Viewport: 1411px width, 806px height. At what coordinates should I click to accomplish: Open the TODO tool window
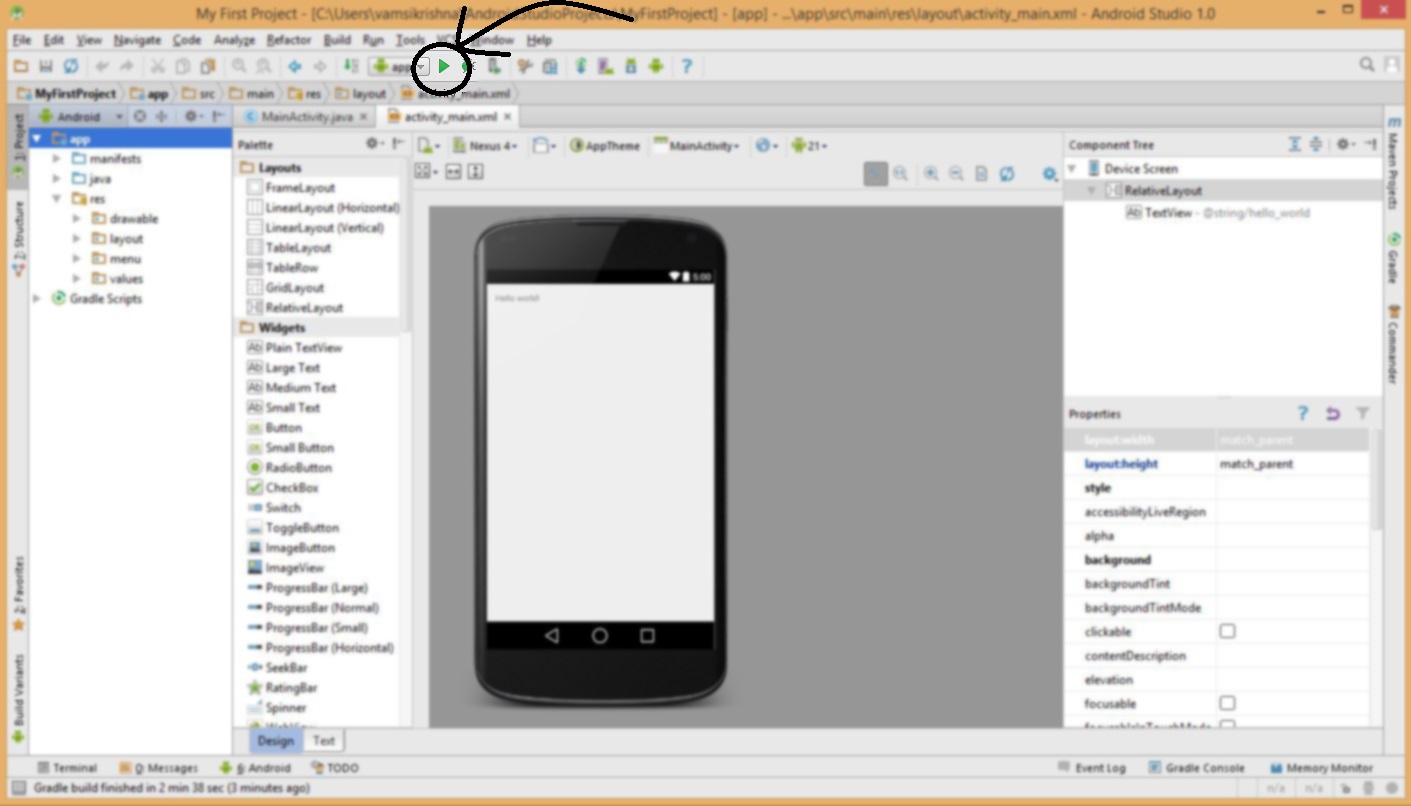tap(335, 768)
